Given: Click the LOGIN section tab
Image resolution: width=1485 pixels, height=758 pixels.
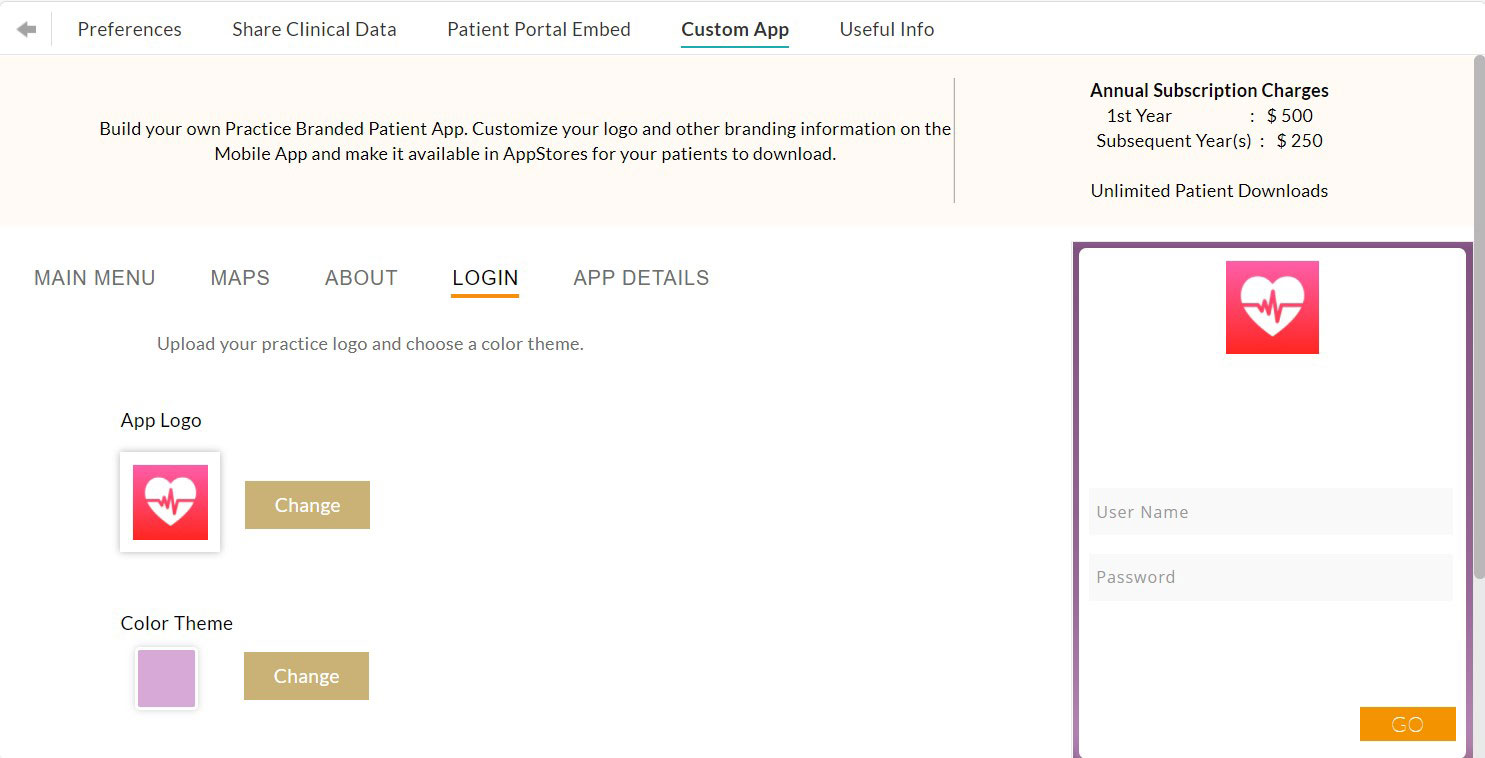Looking at the screenshot, I should [x=485, y=278].
